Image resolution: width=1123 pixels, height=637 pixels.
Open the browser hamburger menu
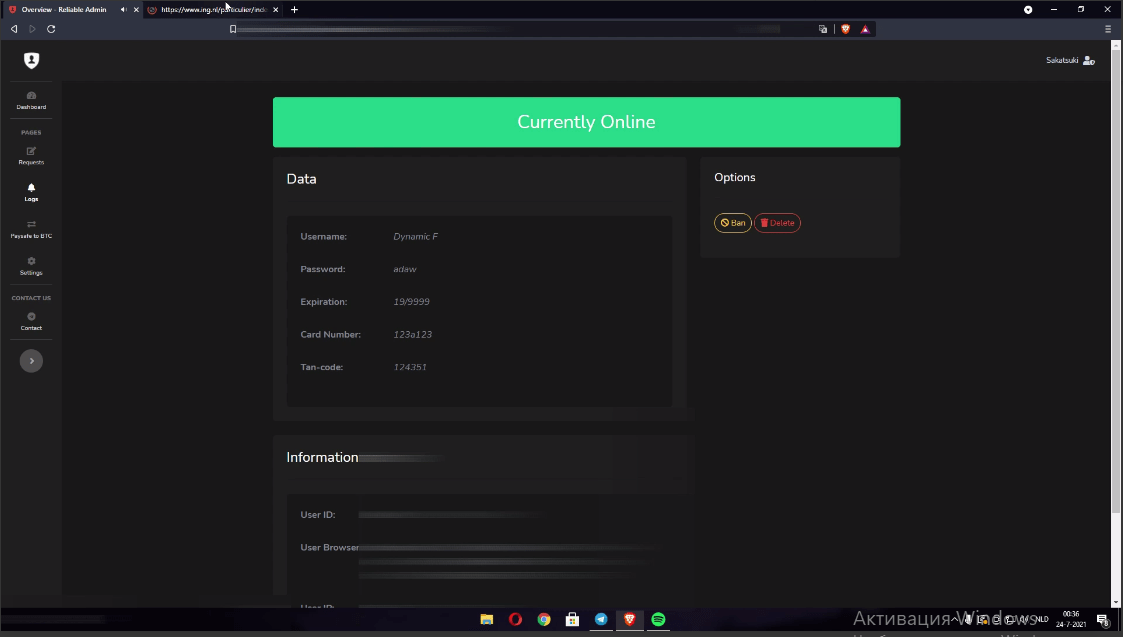(x=1108, y=29)
